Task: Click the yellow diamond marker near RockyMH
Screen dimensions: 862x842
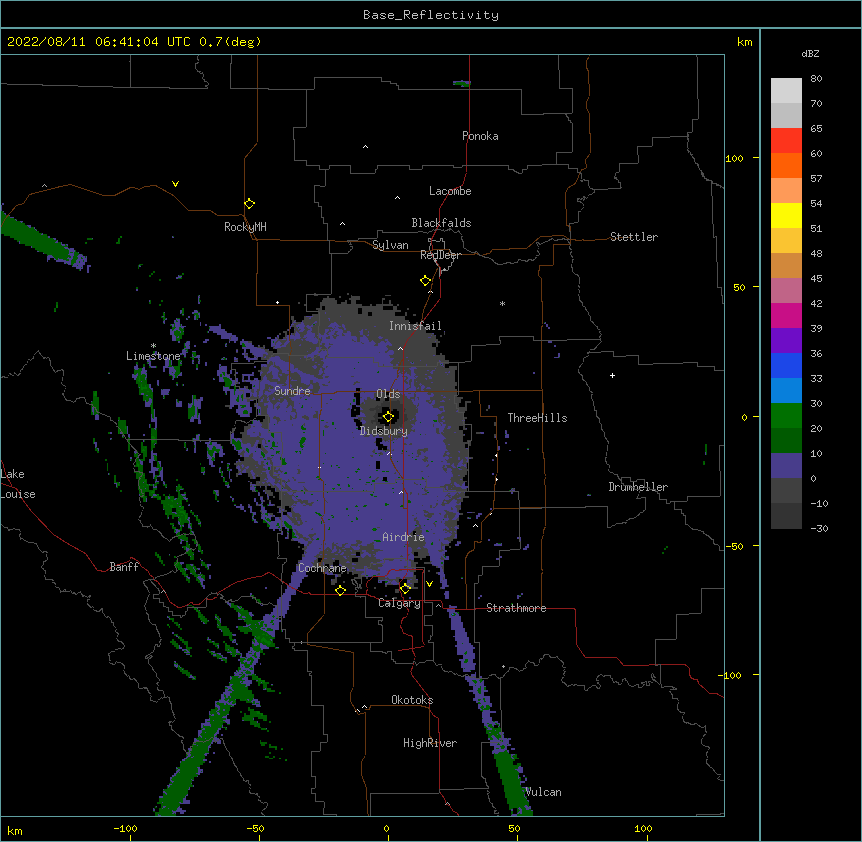Action: click(249, 204)
